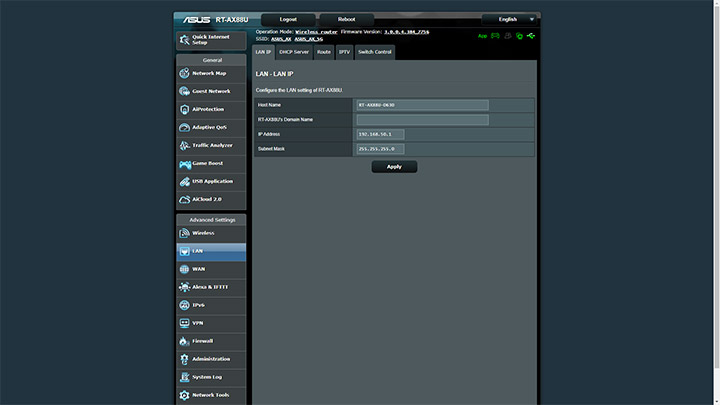Click the Administration icon
The image size is (720, 405).
click(x=185, y=359)
